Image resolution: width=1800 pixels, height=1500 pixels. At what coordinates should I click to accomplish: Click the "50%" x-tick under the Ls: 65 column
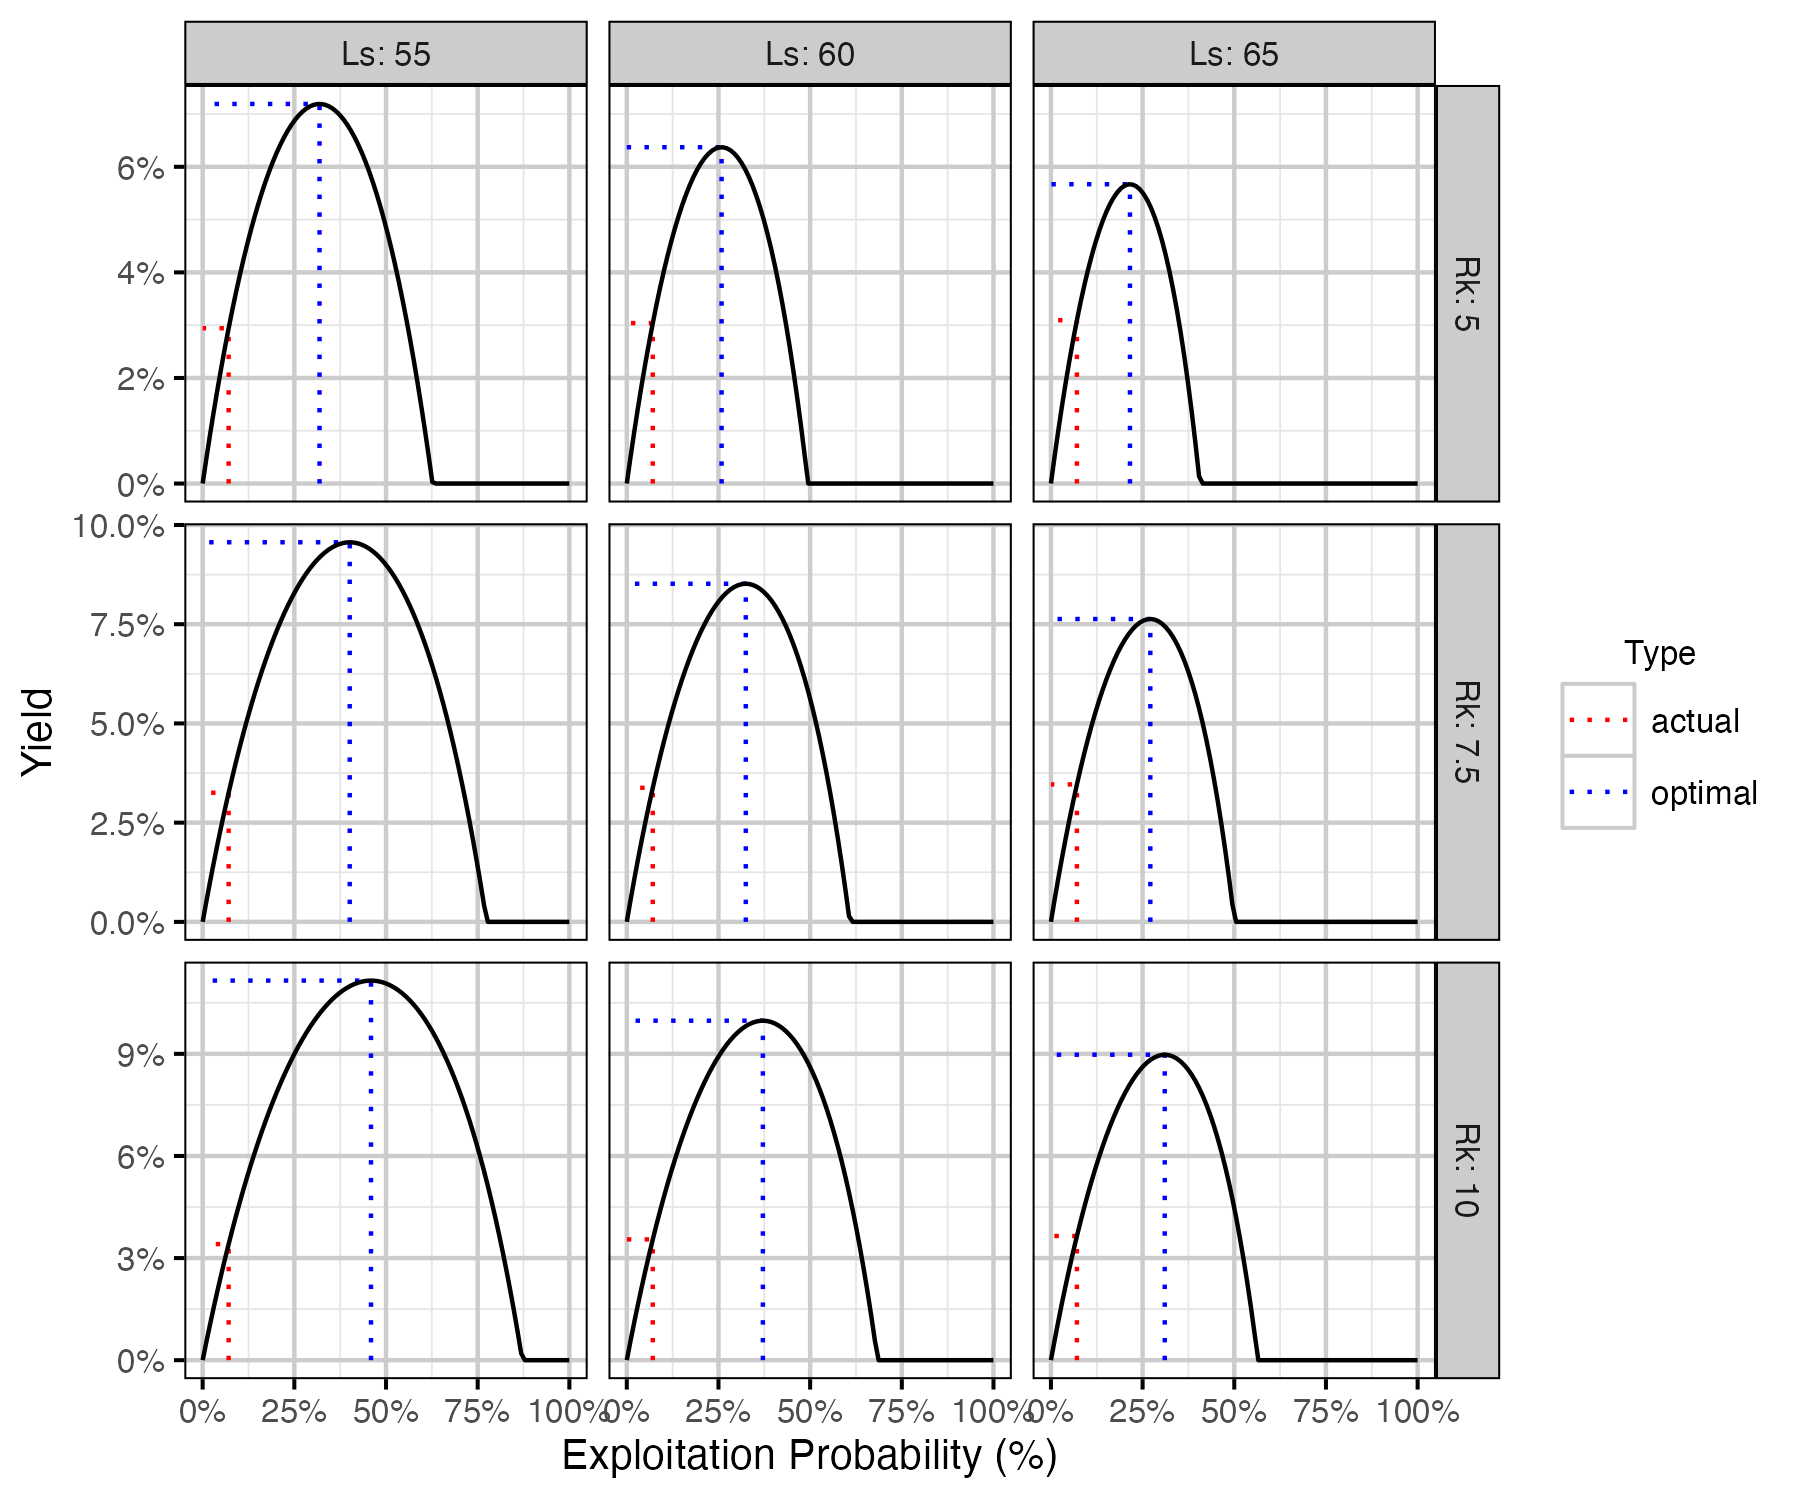1234,1411
